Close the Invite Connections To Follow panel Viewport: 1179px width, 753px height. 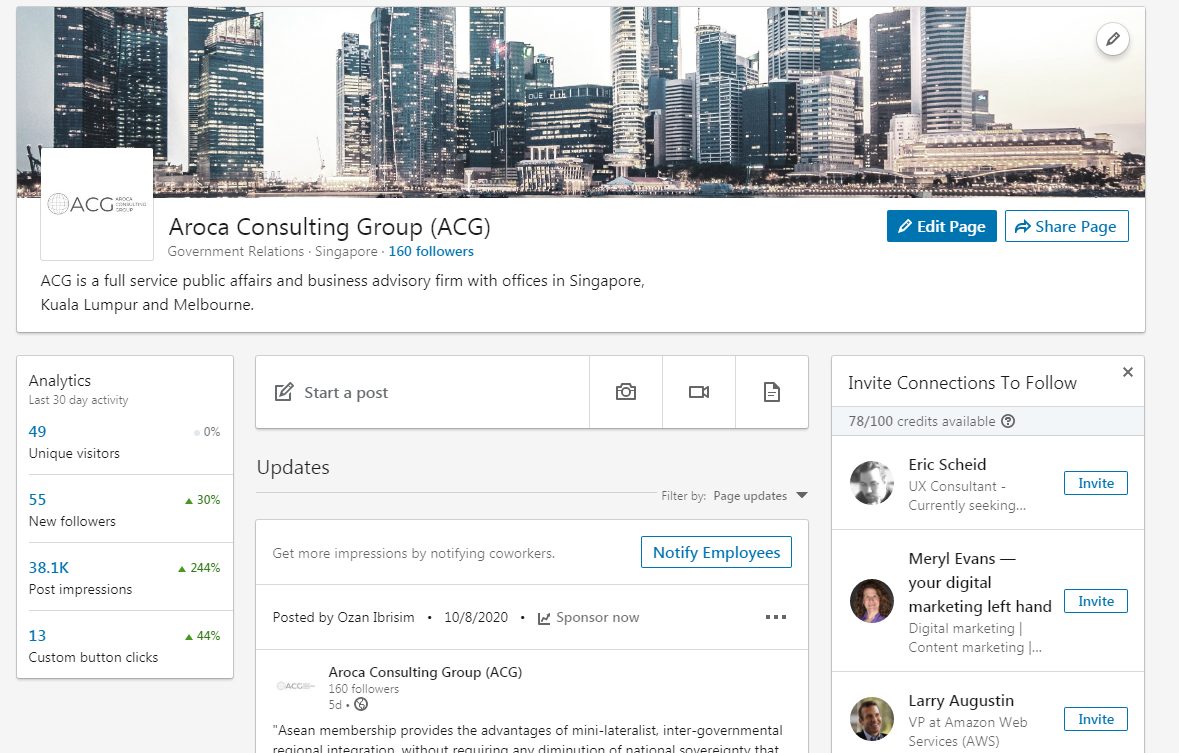pos(1128,372)
